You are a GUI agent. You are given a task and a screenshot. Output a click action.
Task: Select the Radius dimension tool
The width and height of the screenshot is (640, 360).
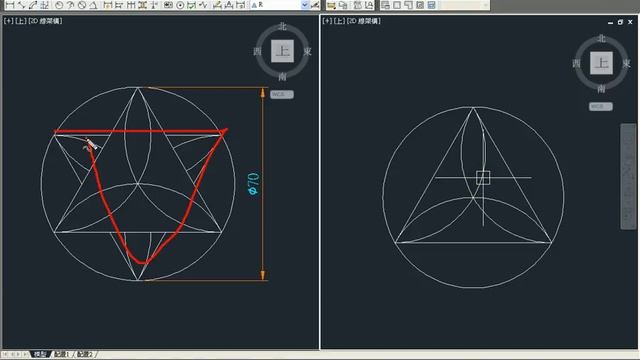pyautogui.click(x=59, y=5)
